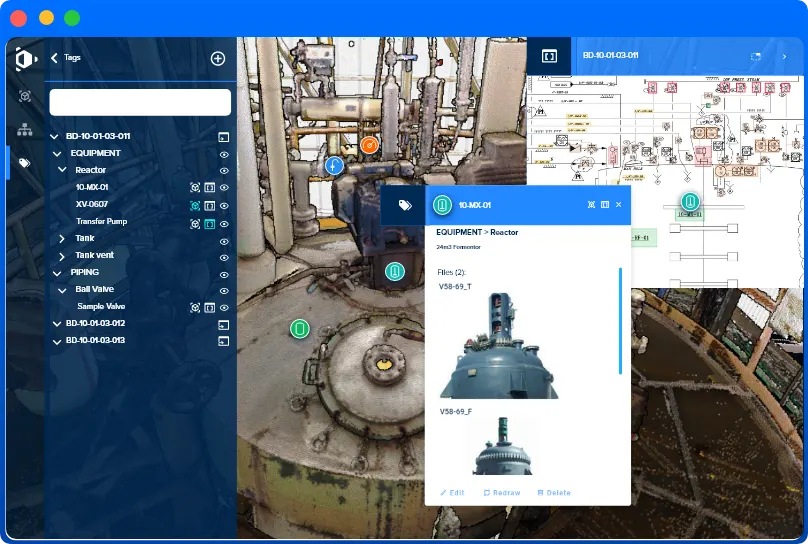
Task: Click Redraw in the tag popup
Action: [502, 493]
